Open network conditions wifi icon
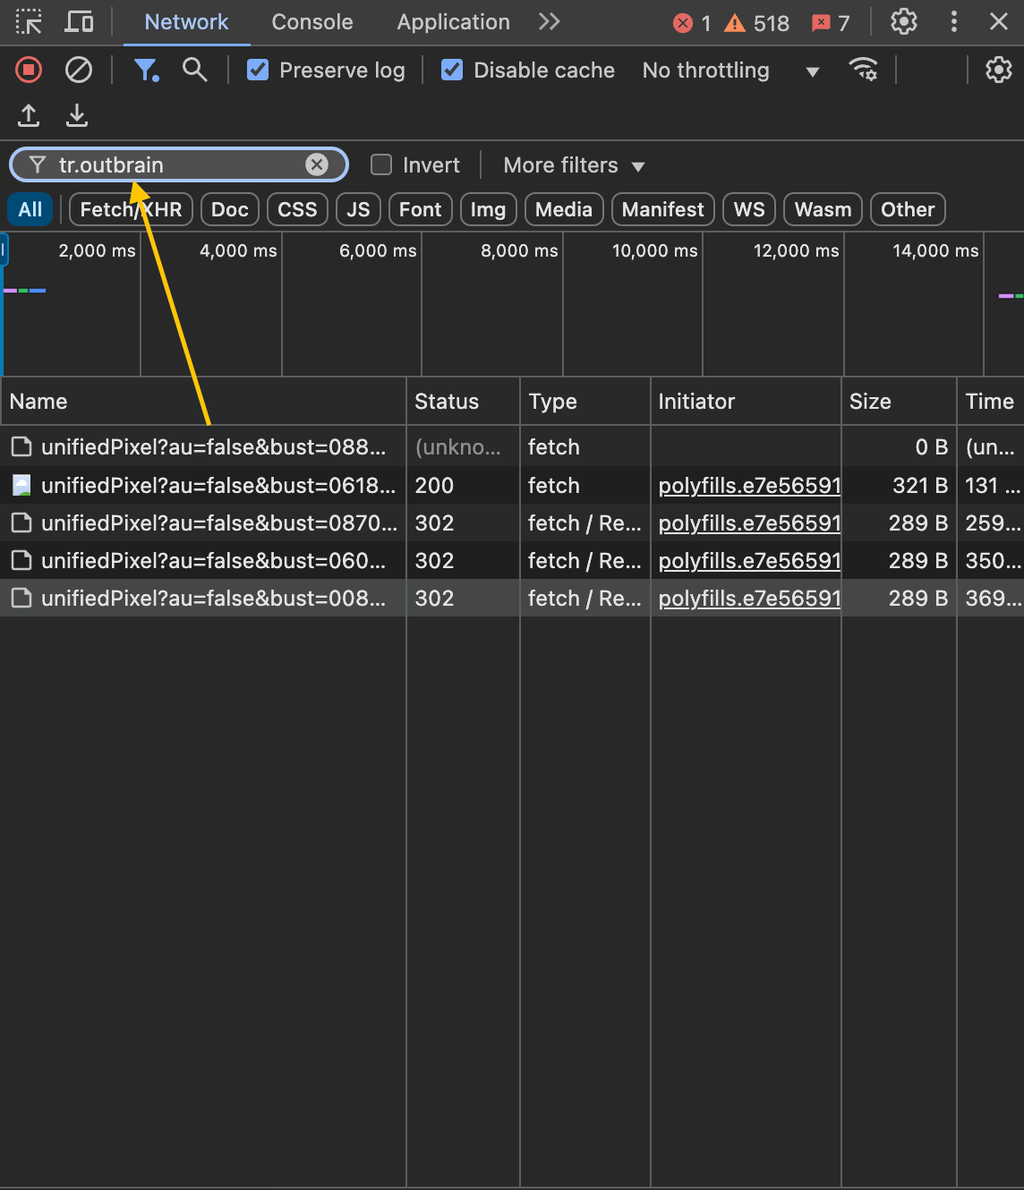This screenshot has width=1024, height=1190. point(862,70)
